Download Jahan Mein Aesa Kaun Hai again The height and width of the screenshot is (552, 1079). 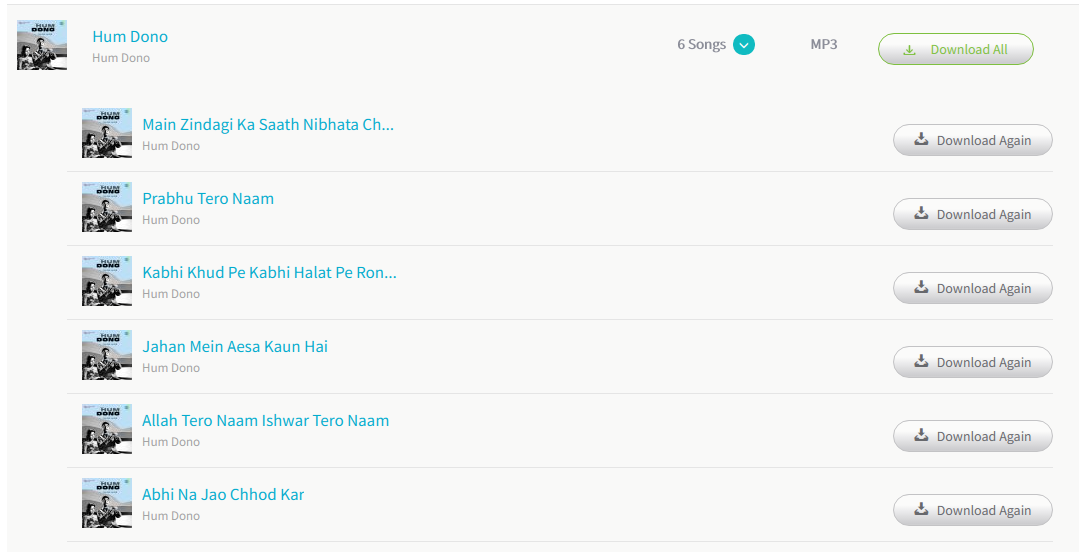(972, 362)
